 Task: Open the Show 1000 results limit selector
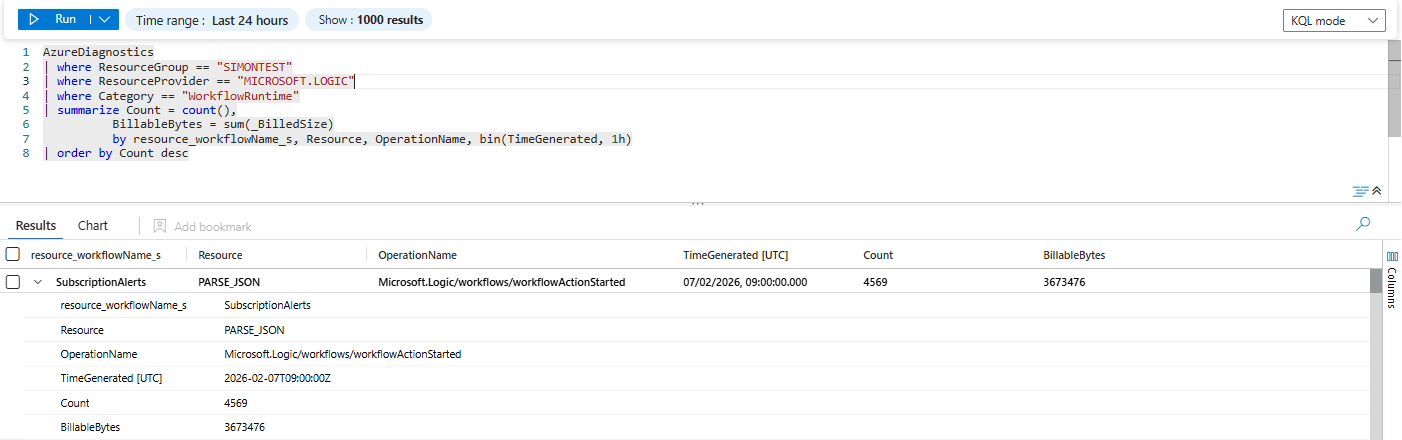[x=368, y=20]
